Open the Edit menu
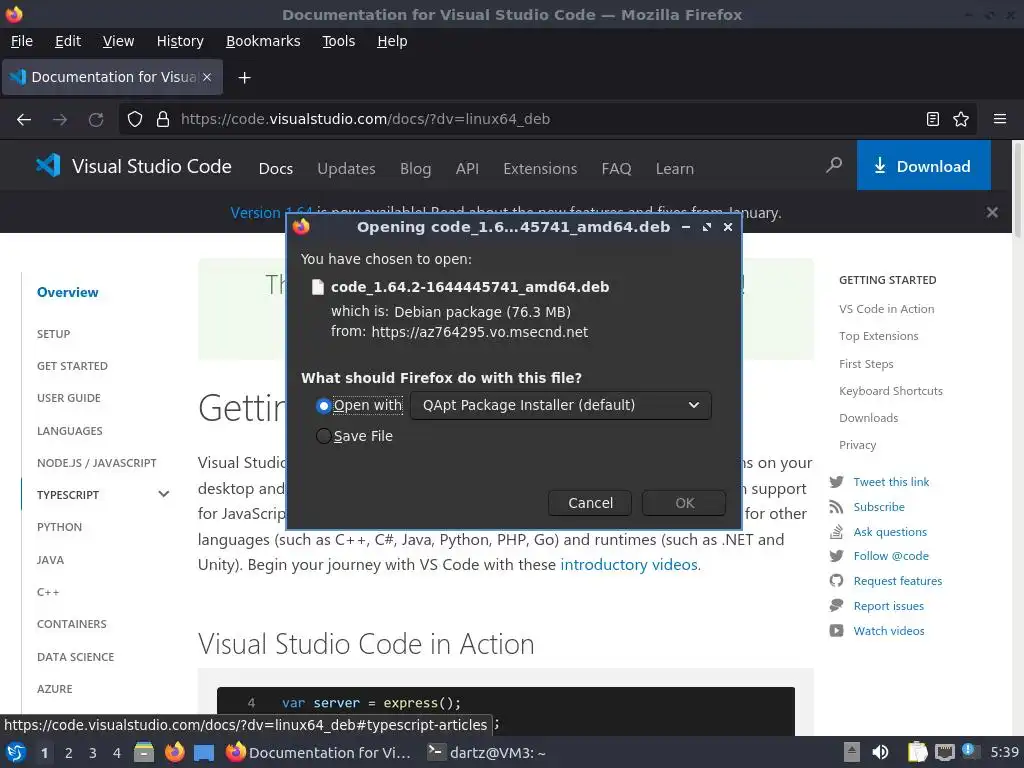 (x=68, y=41)
